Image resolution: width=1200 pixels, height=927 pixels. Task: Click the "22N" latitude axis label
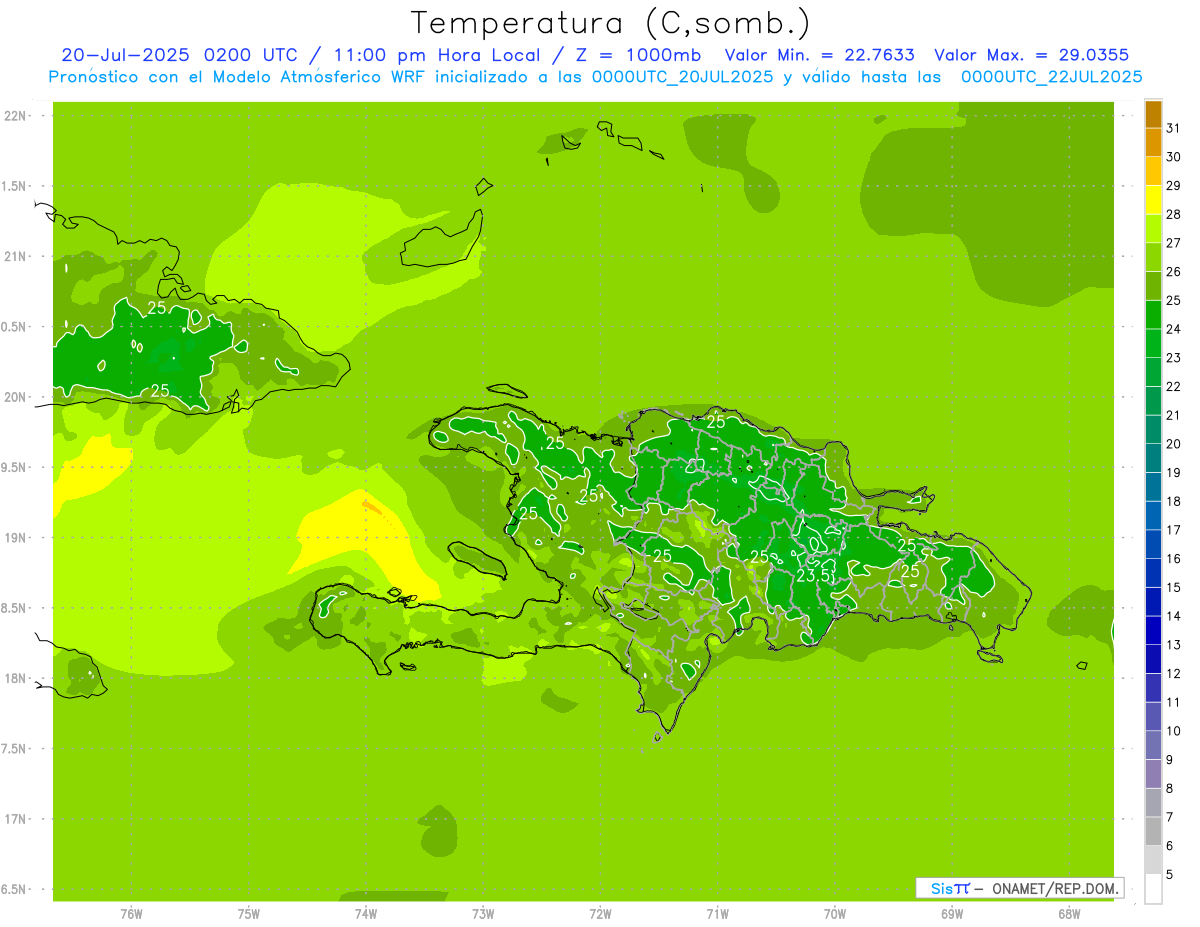click(16, 116)
